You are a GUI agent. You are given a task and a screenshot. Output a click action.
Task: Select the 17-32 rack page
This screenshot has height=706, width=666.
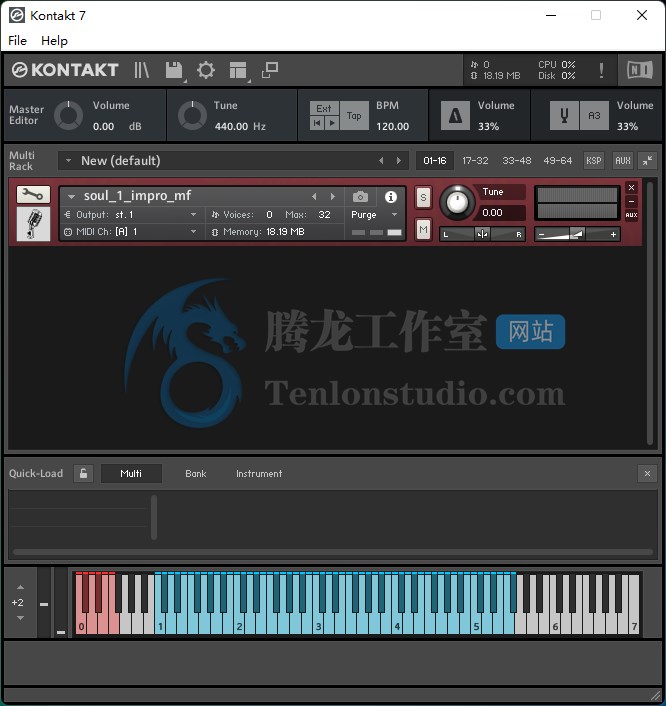pyautogui.click(x=475, y=161)
